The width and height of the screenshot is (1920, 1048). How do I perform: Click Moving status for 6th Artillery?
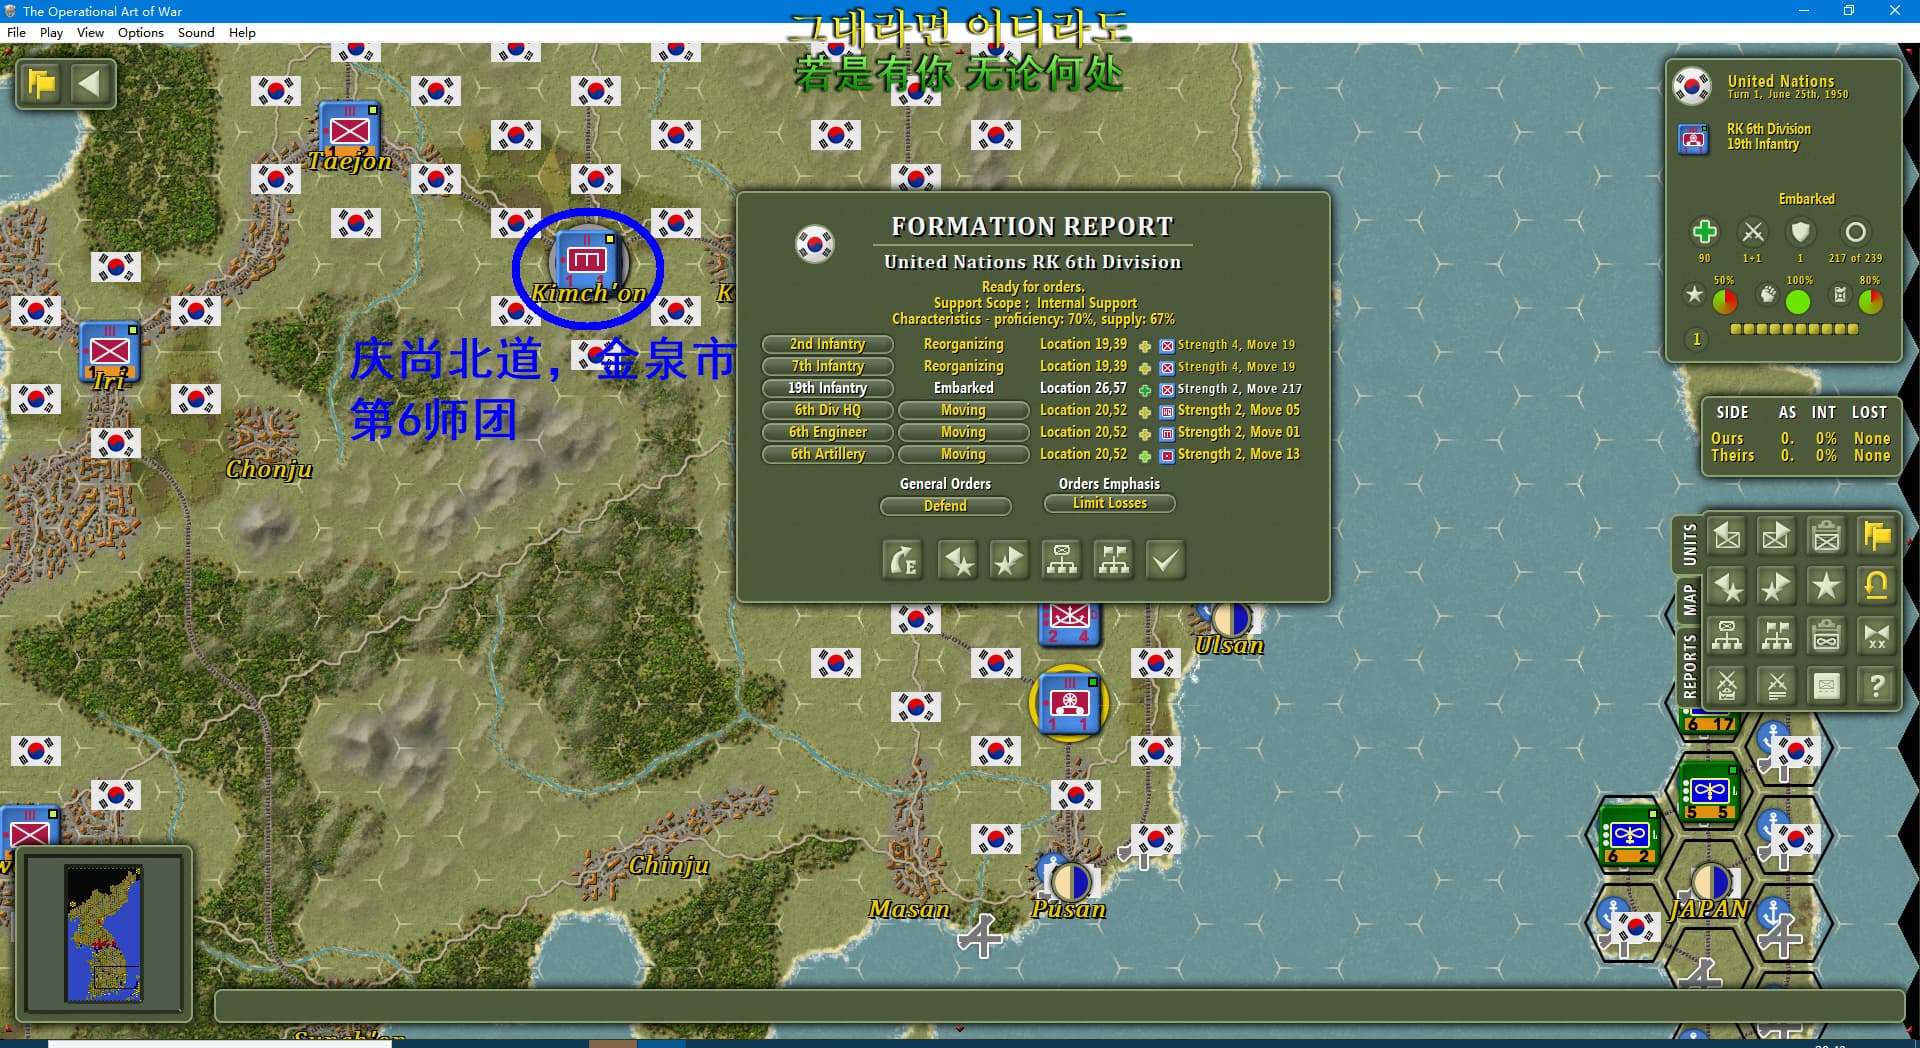(963, 454)
